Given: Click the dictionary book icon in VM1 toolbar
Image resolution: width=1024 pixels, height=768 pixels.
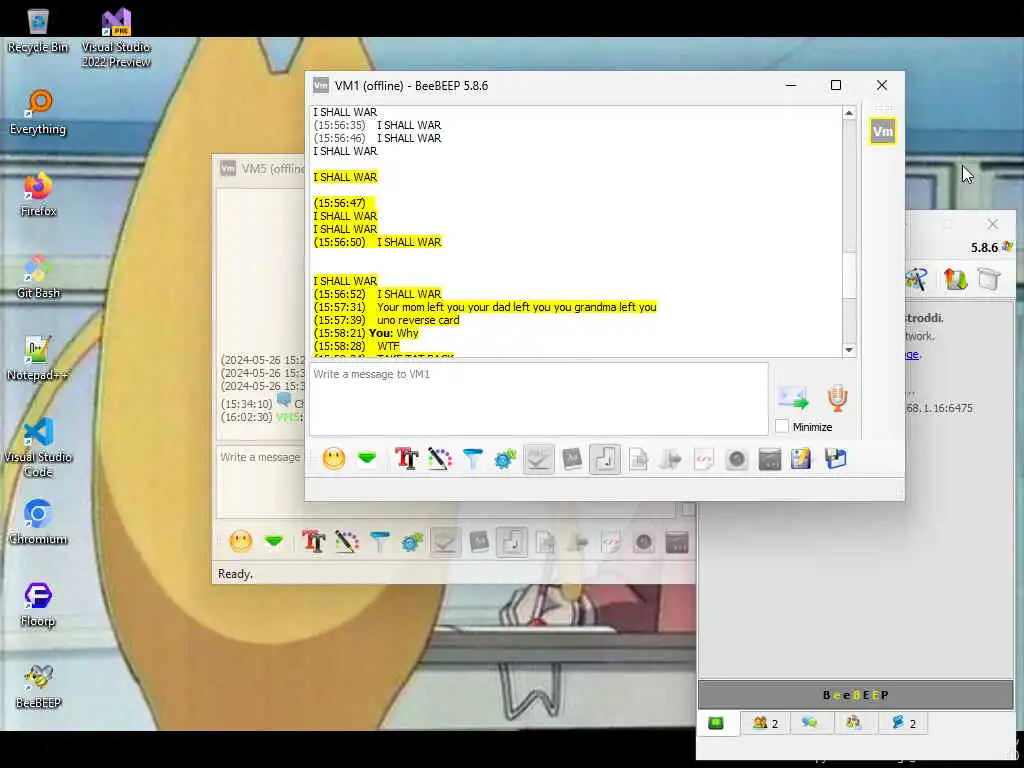Looking at the screenshot, I should coord(572,458).
